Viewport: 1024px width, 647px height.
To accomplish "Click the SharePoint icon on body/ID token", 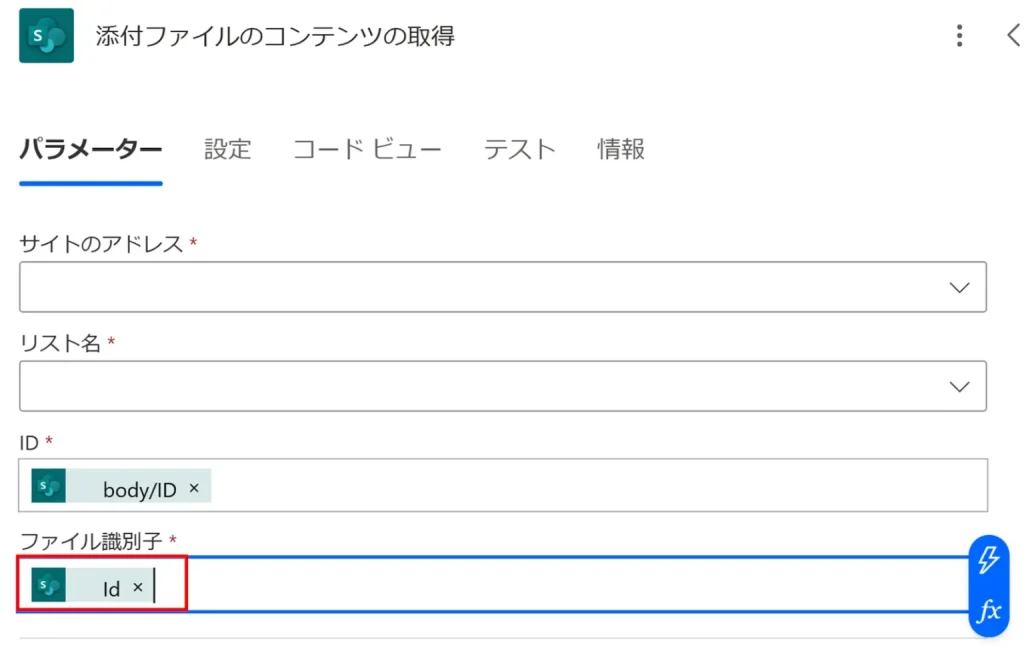I will point(48,487).
